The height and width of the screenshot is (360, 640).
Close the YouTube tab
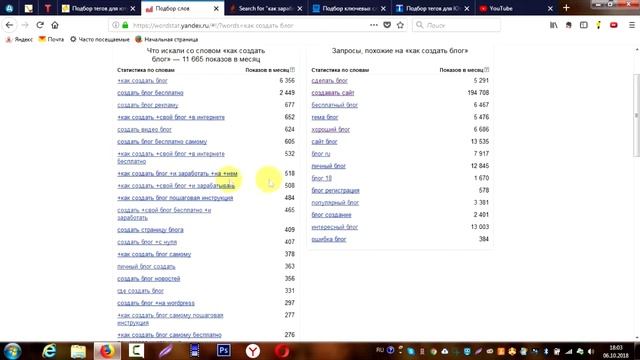point(550,9)
